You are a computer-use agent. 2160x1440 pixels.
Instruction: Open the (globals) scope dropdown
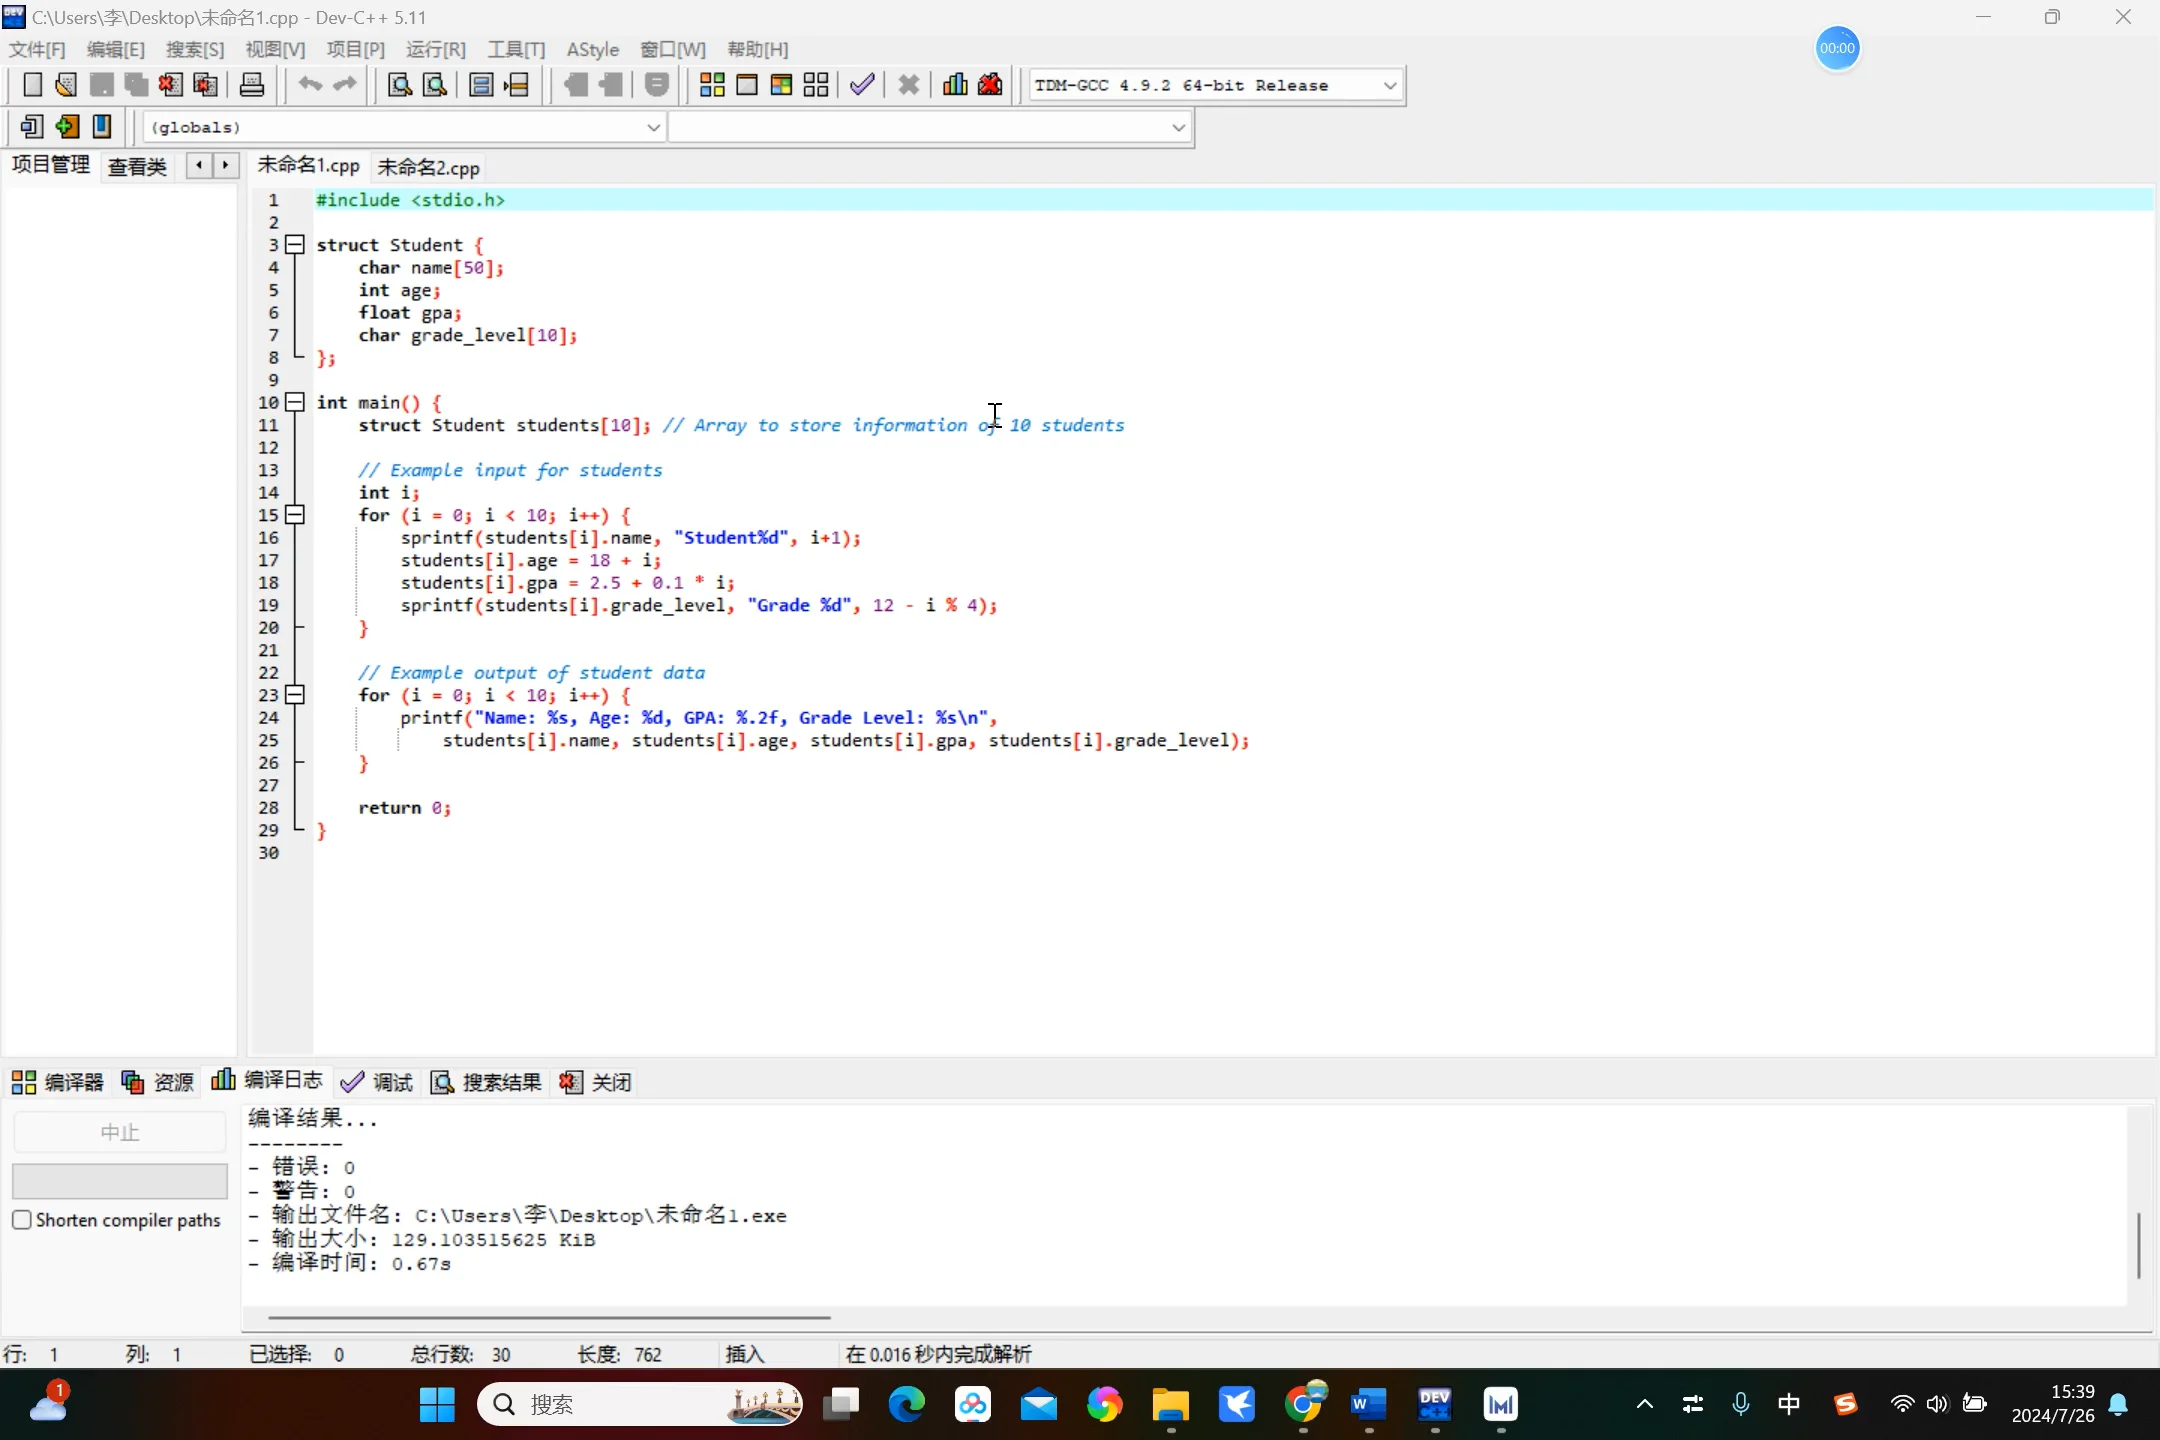pos(652,127)
